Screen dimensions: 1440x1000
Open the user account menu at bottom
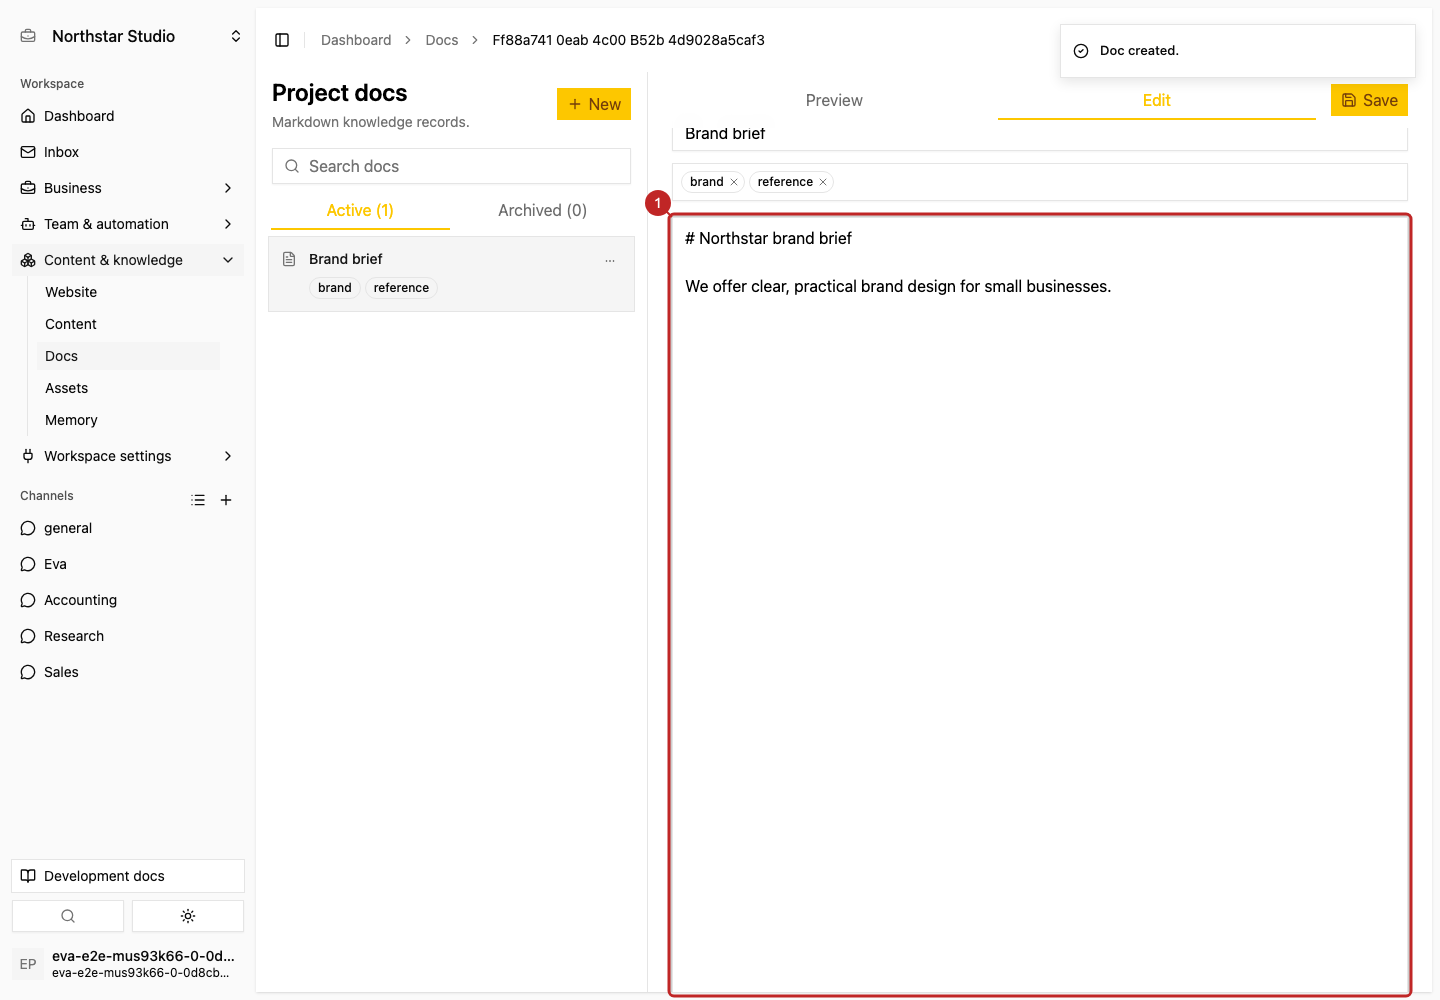128,964
